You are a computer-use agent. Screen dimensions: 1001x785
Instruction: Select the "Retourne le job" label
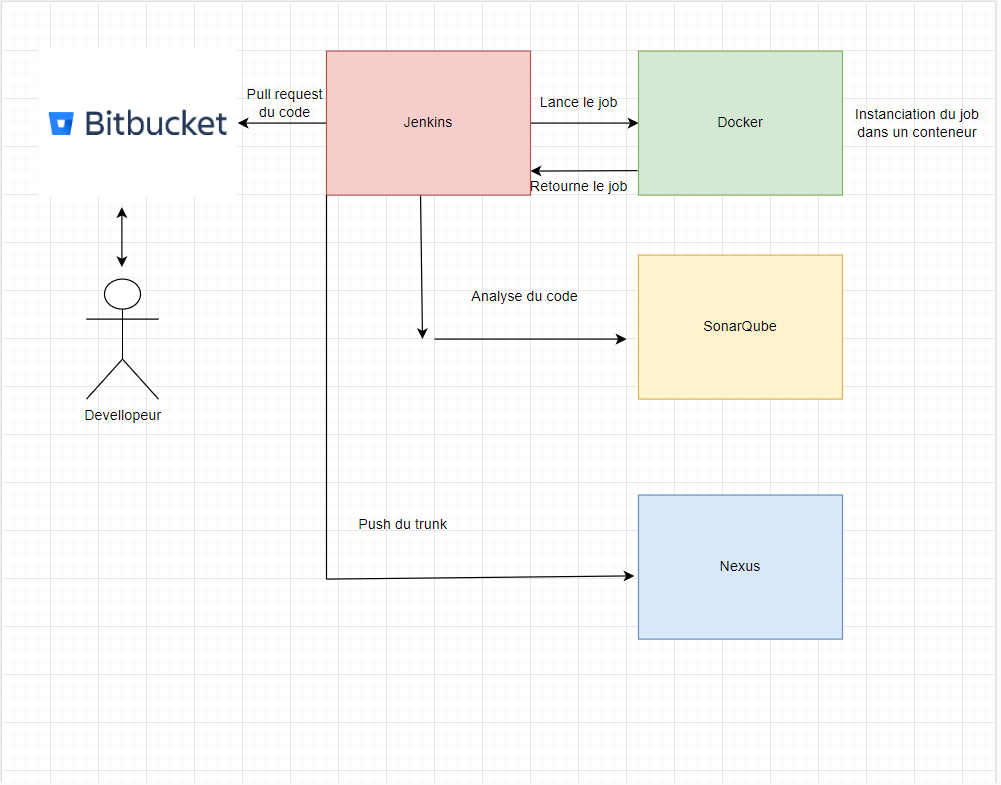click(578, 186)
